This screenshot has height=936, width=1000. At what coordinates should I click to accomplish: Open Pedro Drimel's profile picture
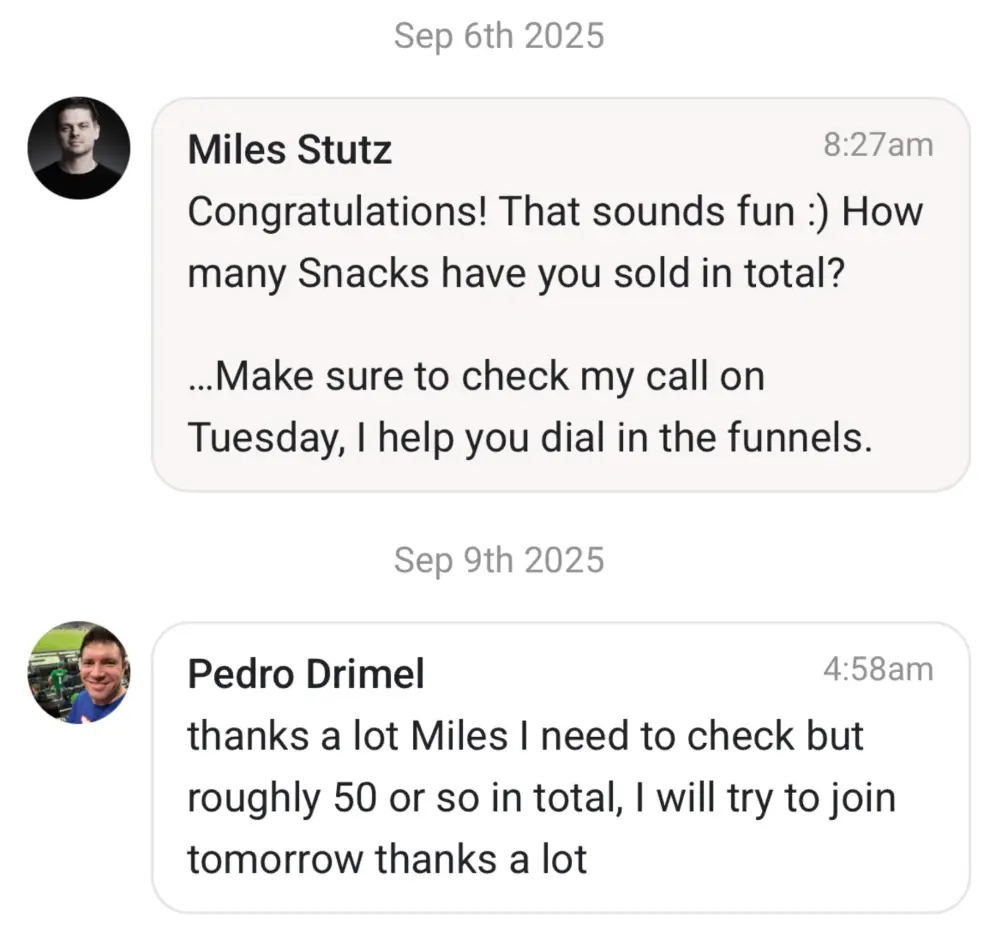tap(78, 672)
